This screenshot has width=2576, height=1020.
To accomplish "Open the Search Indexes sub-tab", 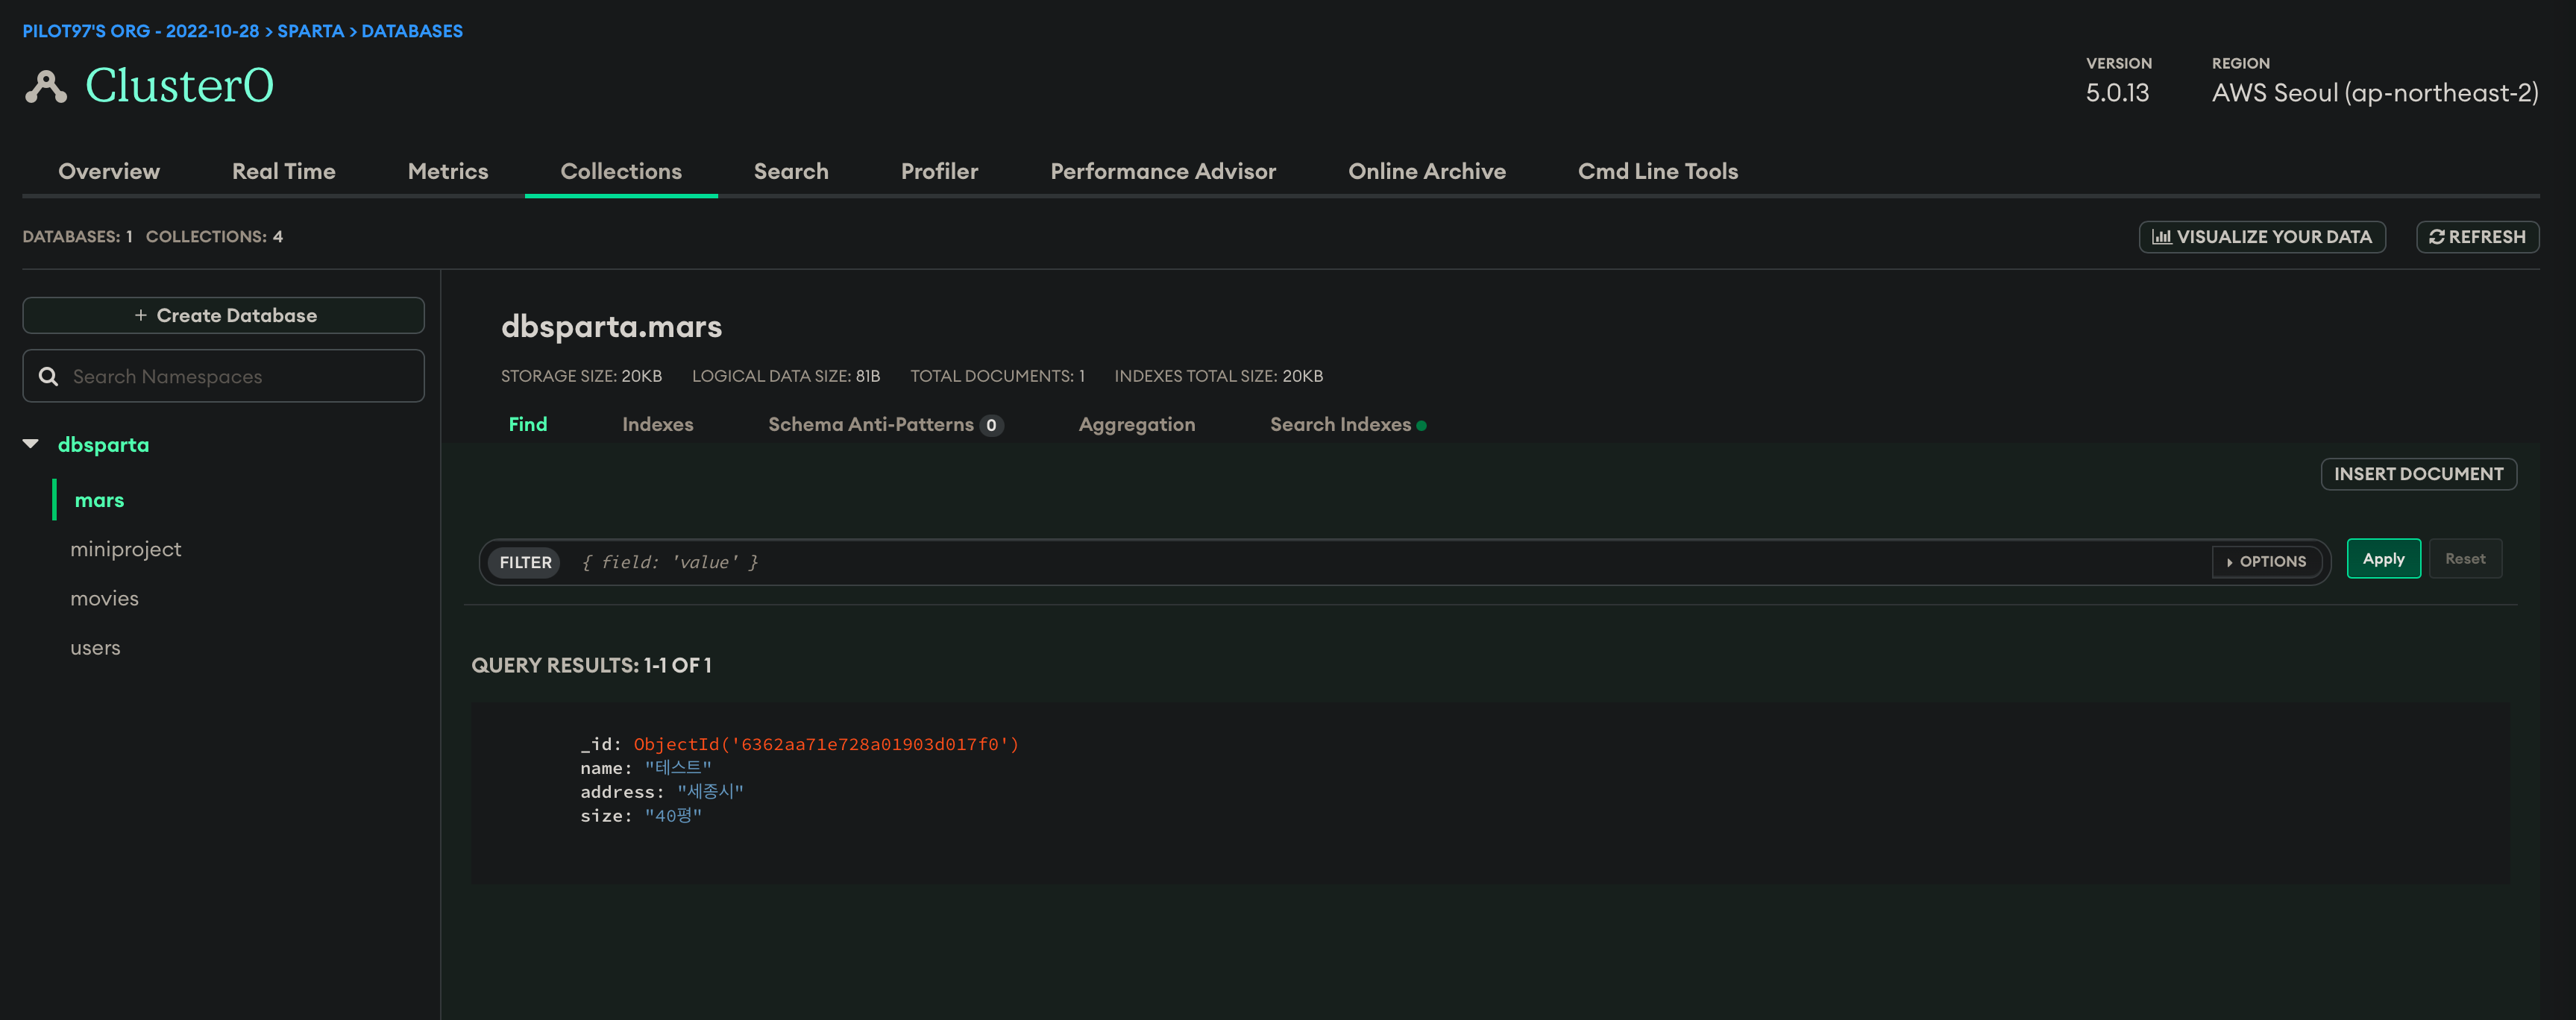I will 1341,424.
